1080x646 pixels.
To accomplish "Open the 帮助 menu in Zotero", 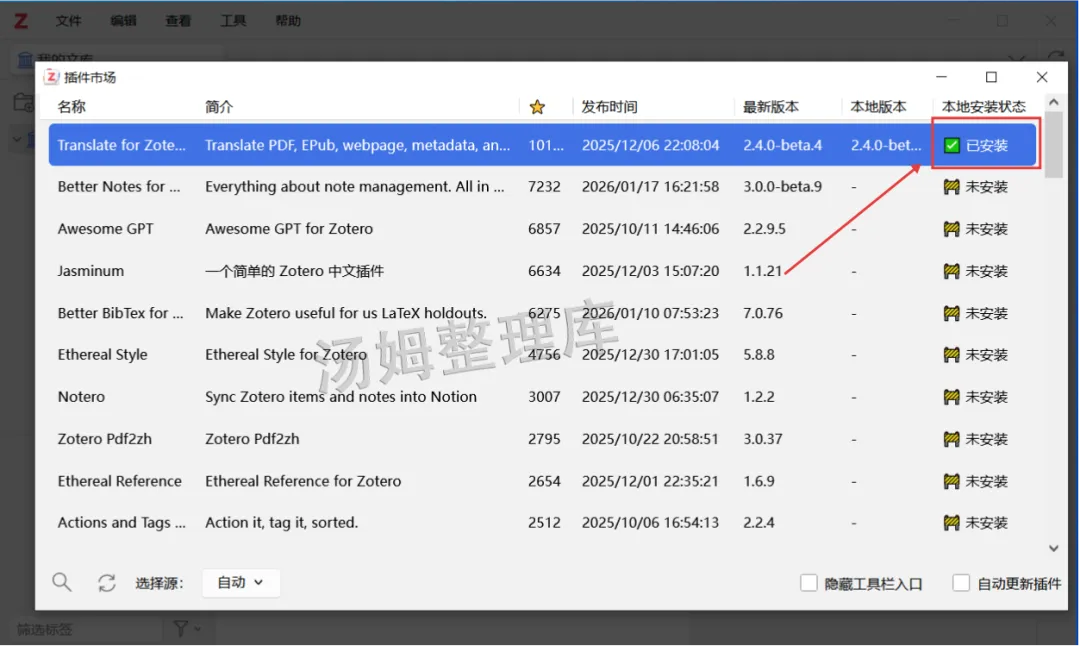I will pyautogui.click(x=288, y=21).
